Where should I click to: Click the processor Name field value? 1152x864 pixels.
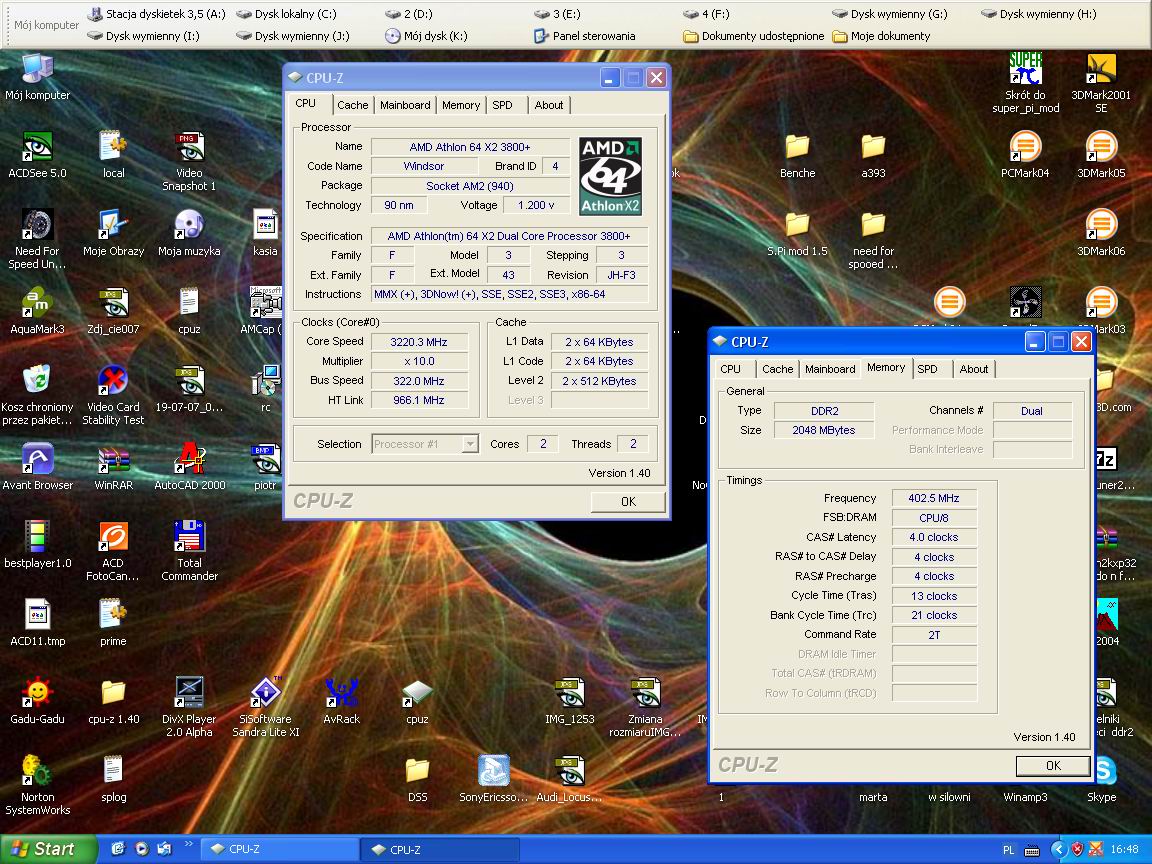coord(470,147)
